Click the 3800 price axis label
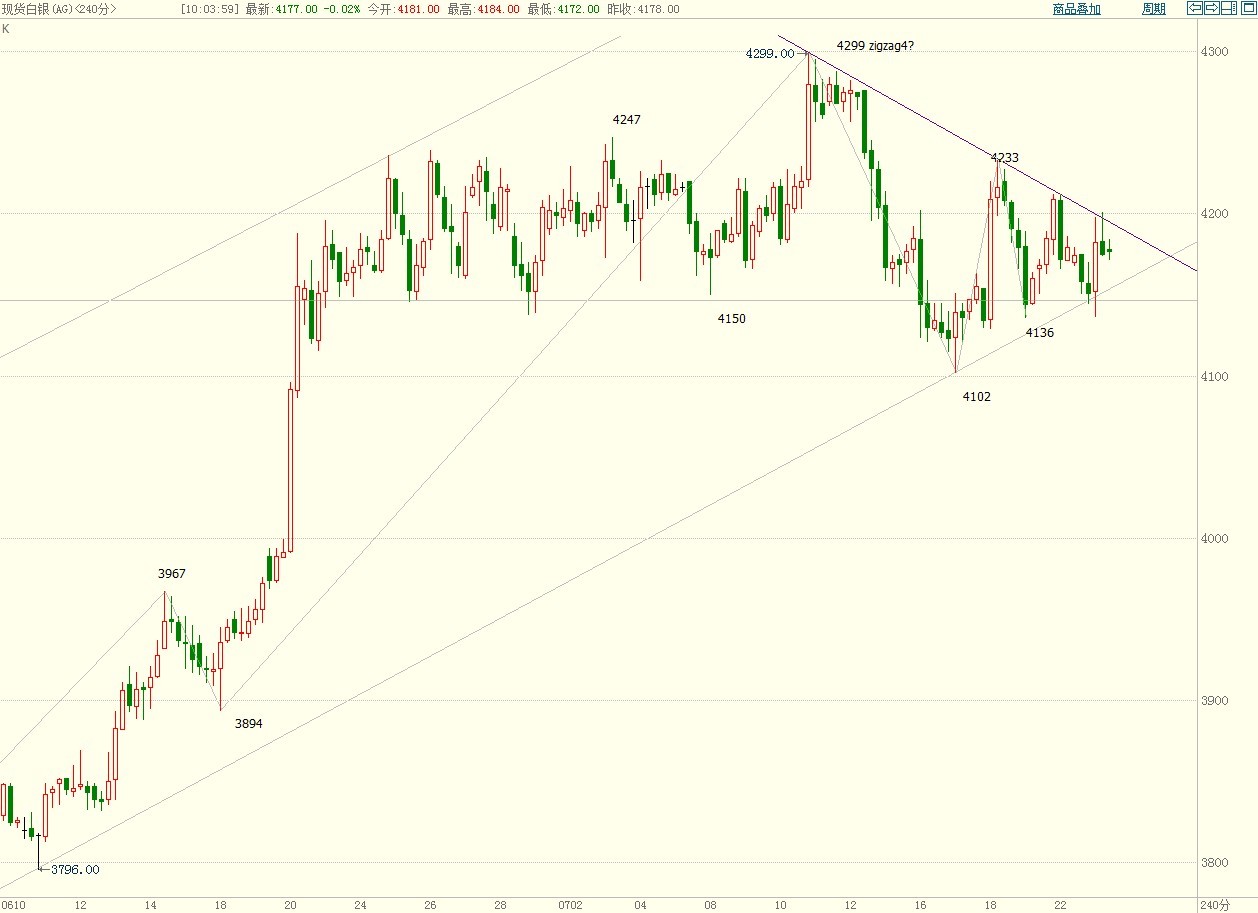The image size is (1258, 913). click(x=1214, y=863)
